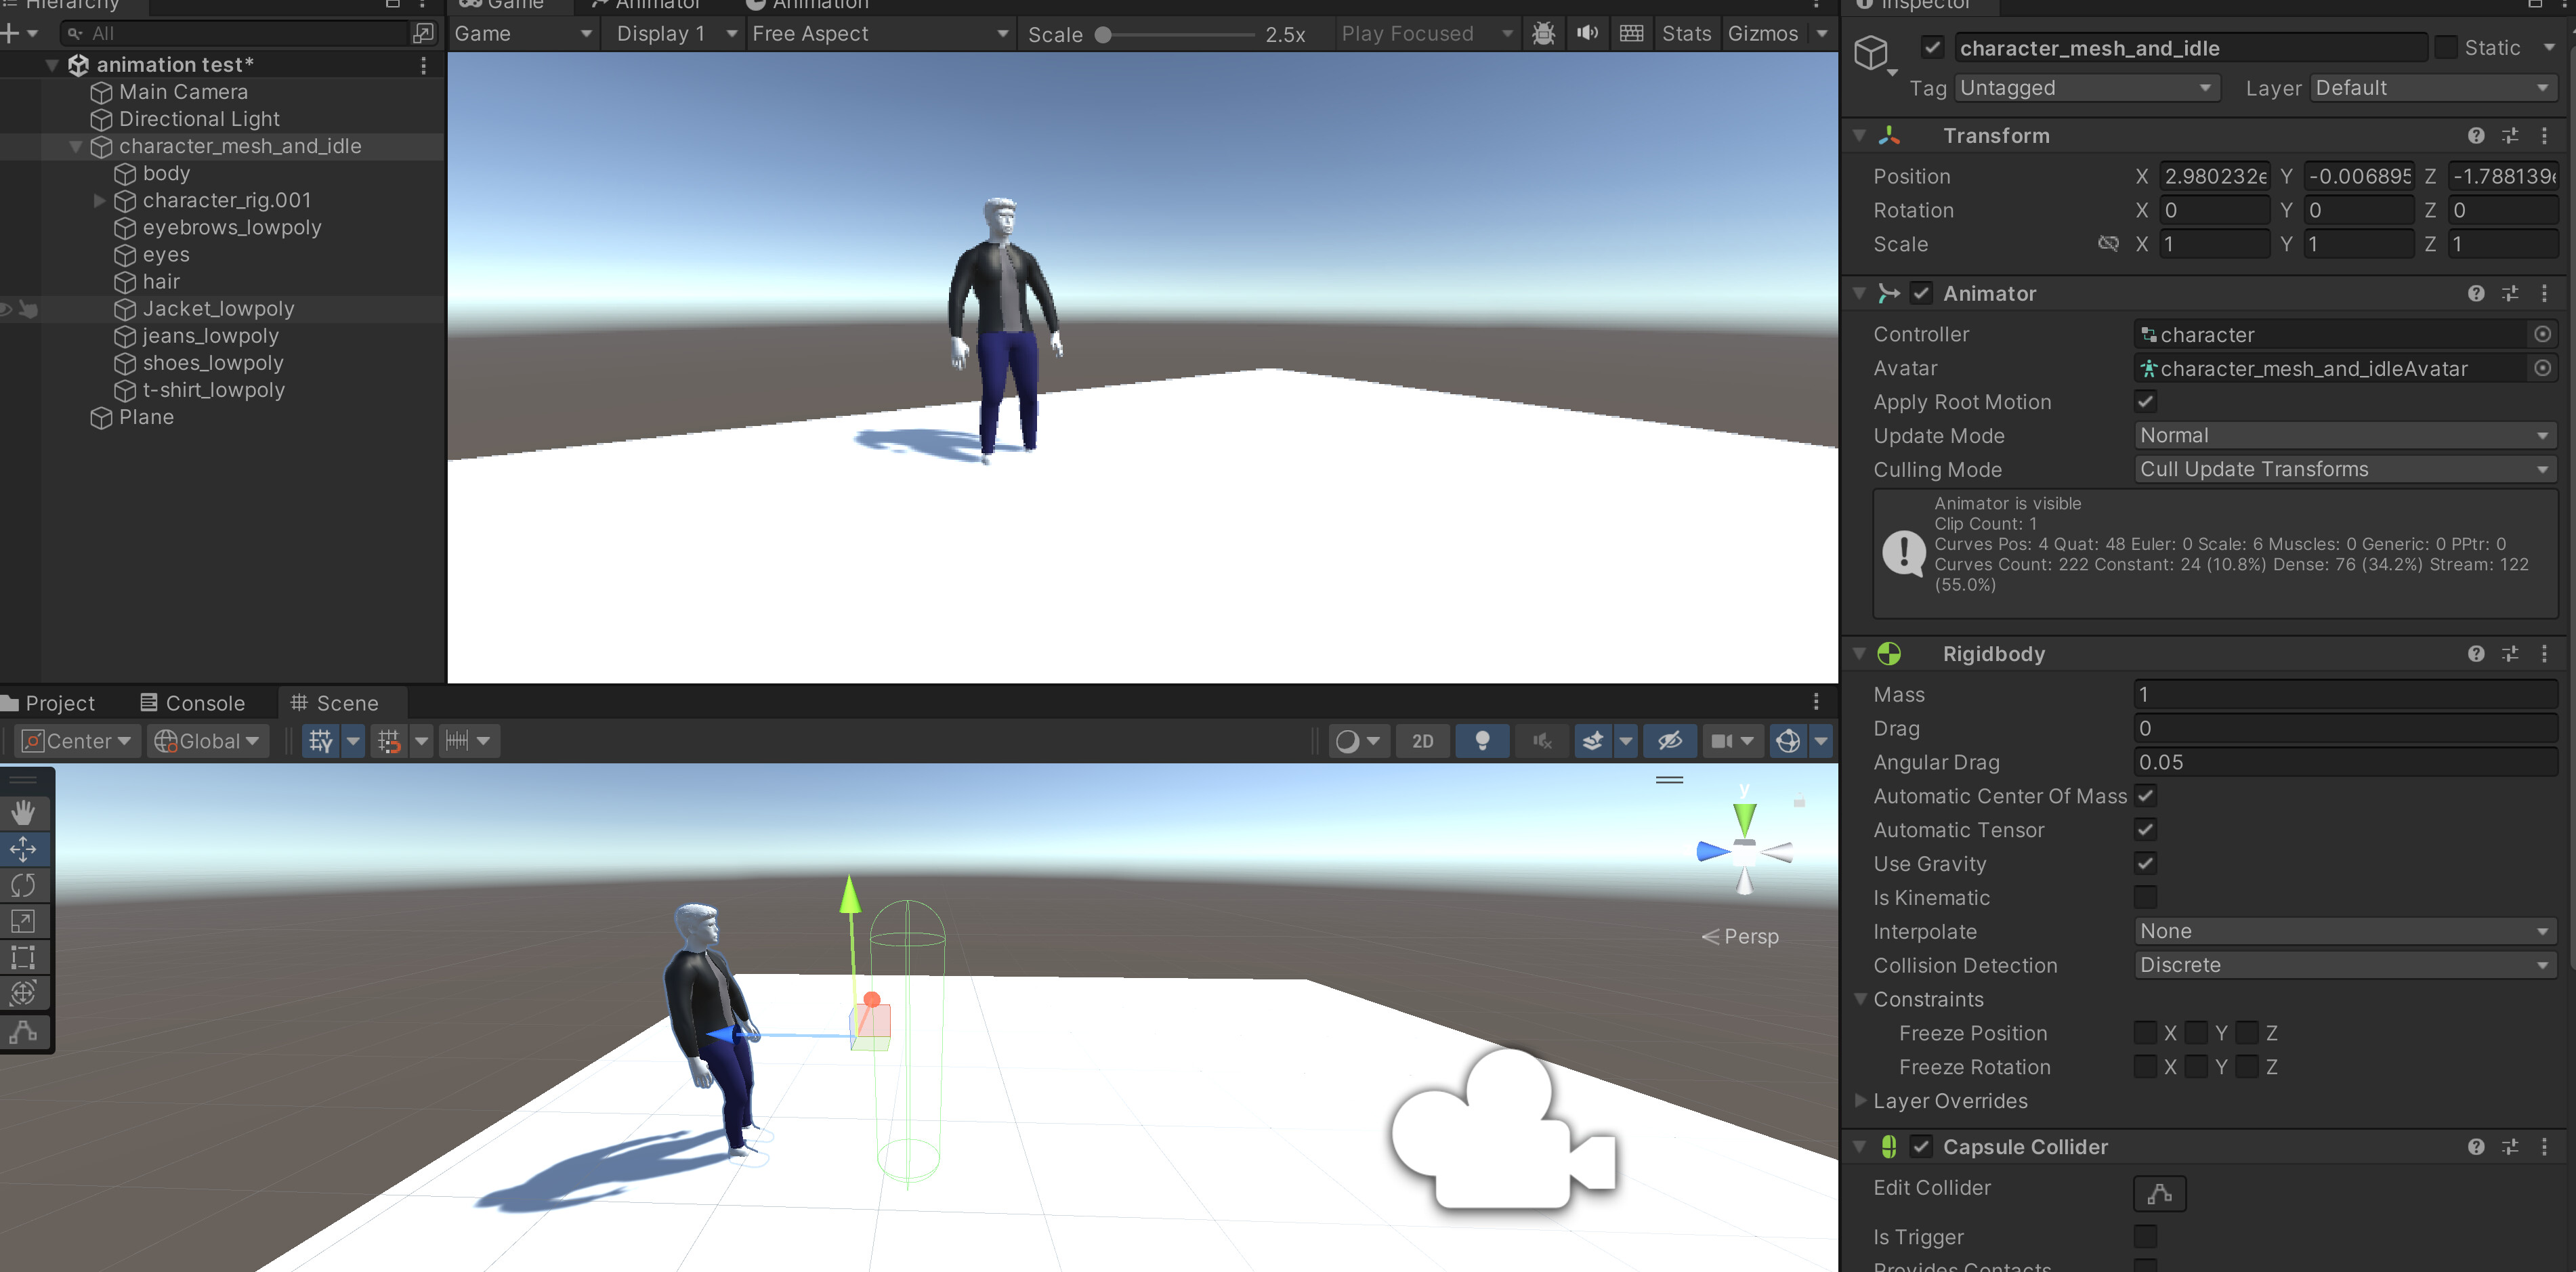The image size is (2576, 1272).
Task: Select the Hand tool in scene toolbar
Action: point(24,812)
